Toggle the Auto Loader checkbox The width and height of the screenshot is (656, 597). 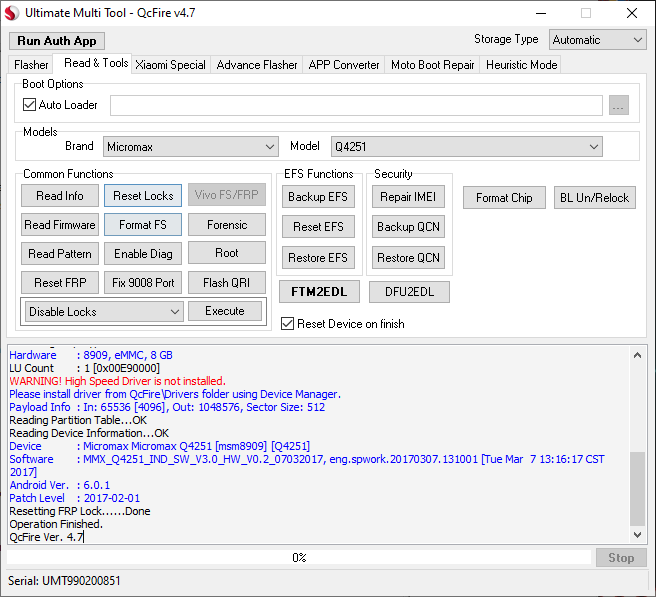(x=29, y=105)
